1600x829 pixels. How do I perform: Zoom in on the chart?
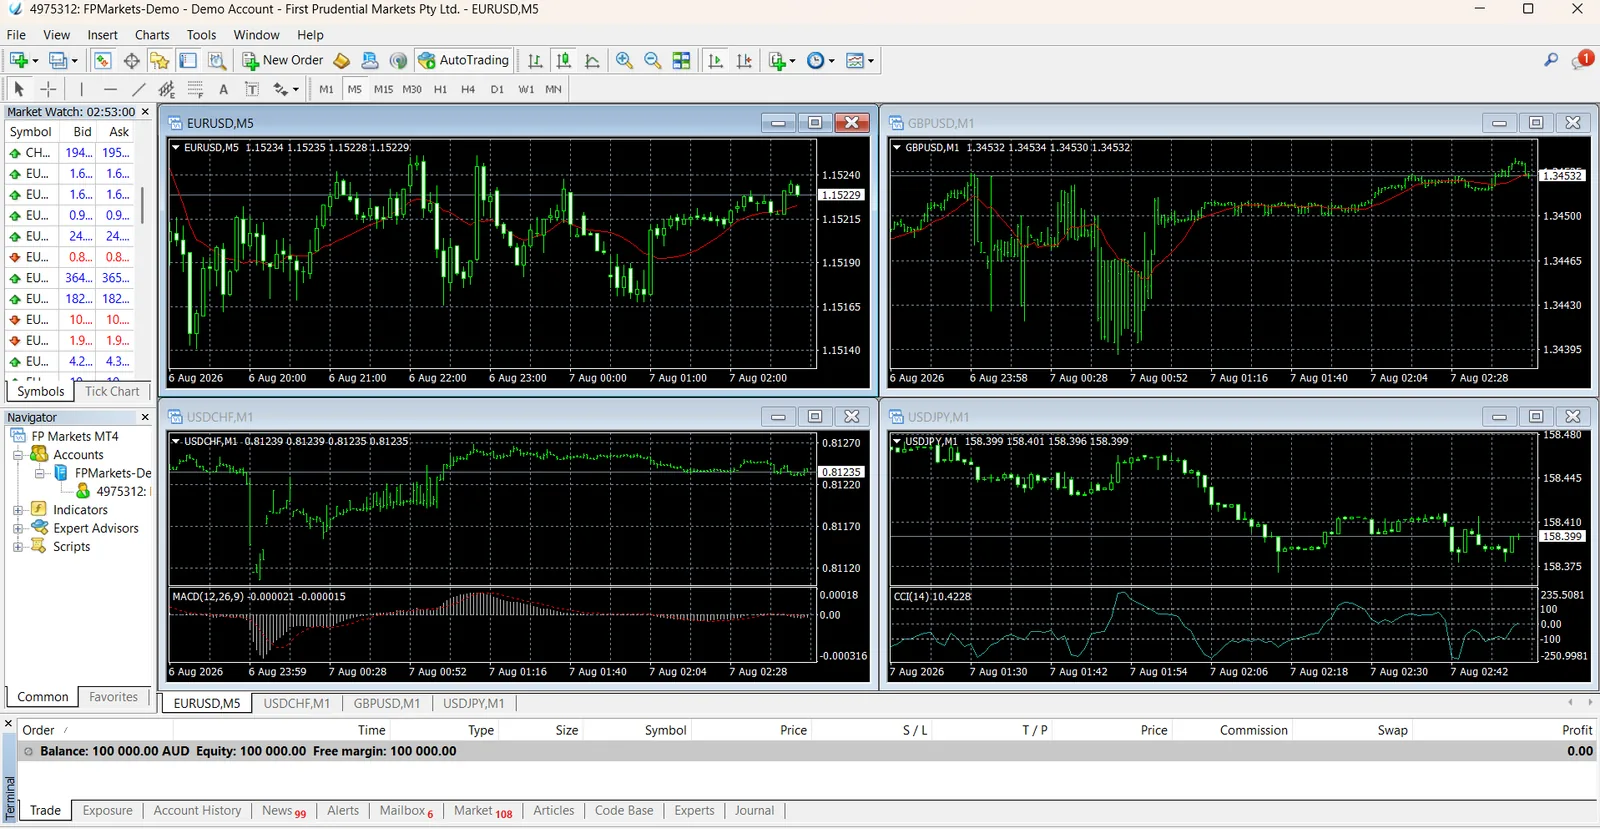(624, 60)
